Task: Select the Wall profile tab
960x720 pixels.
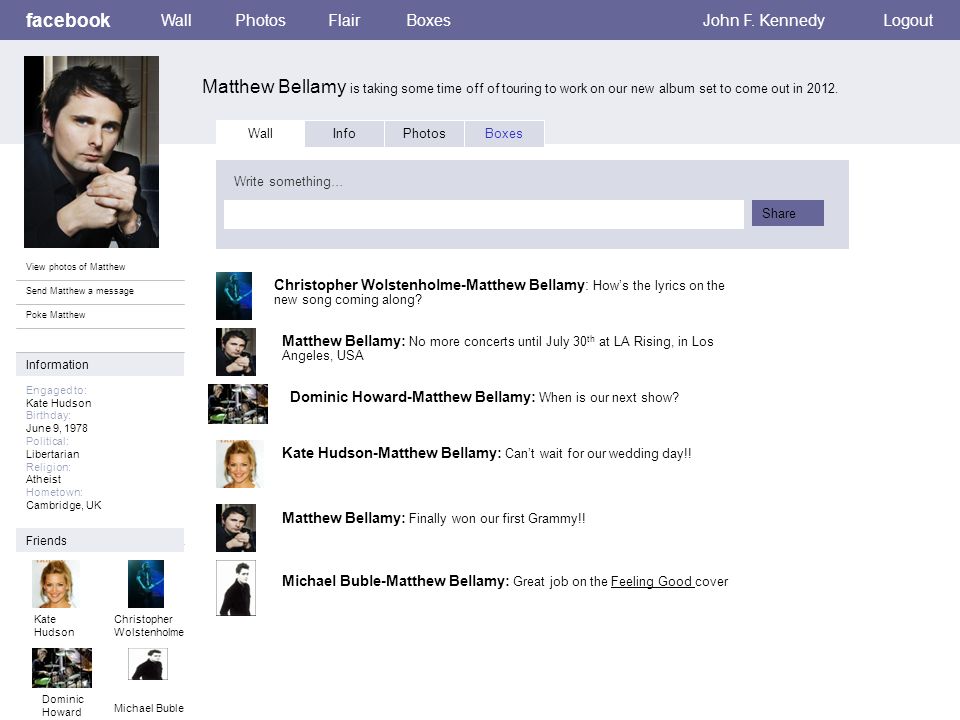Action: pyautogui.click(x=260, y=133)
